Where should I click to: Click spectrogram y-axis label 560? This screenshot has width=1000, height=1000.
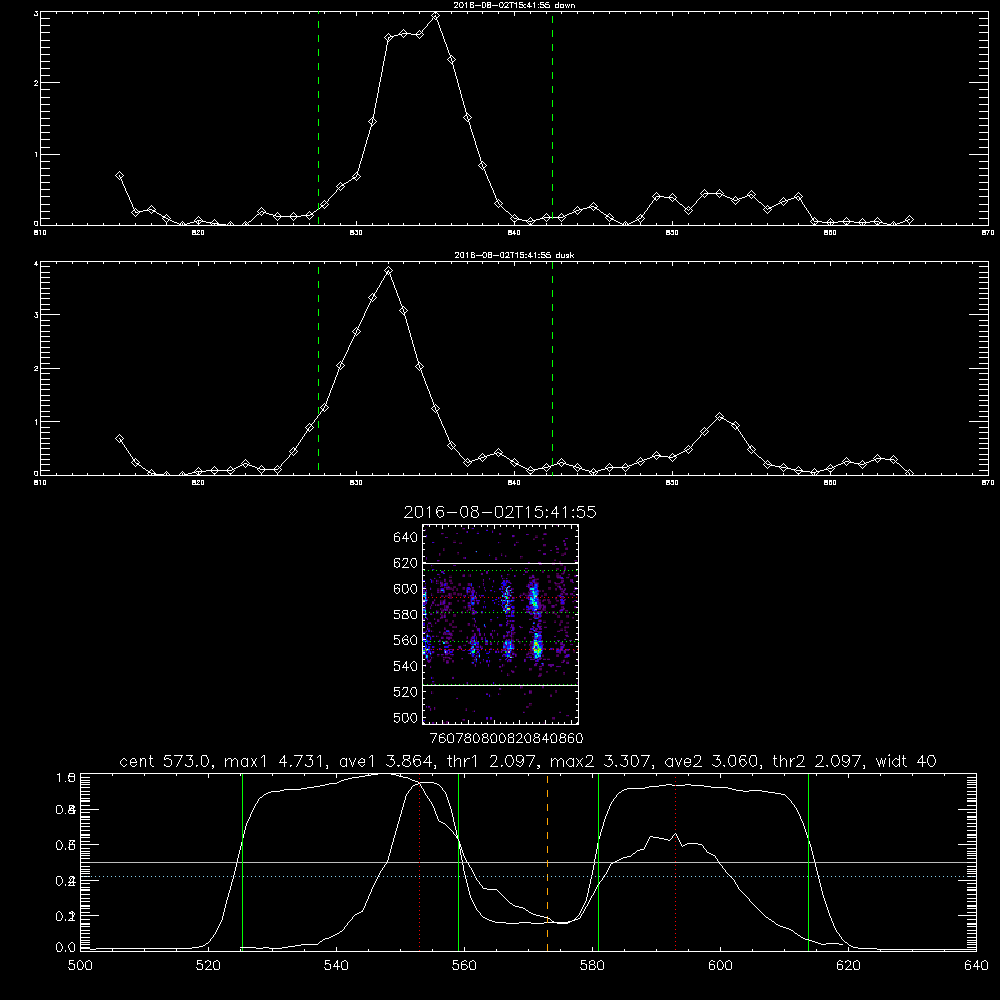(406, 640)
